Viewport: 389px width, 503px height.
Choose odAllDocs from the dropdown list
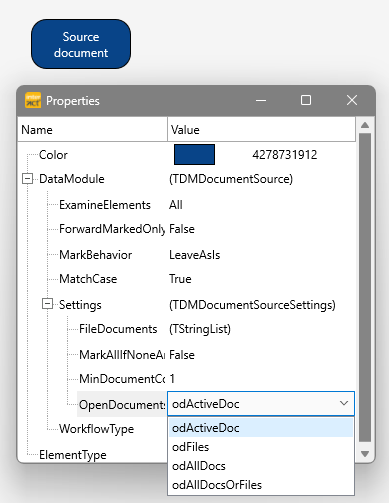tap(261, 466)
